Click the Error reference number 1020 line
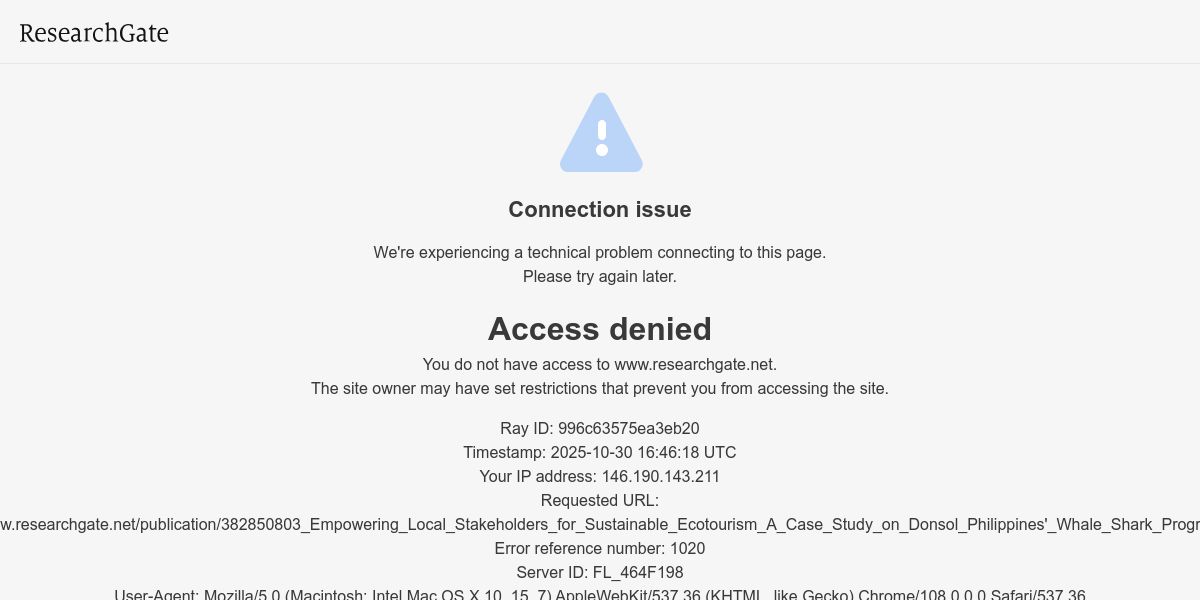This screenshot has height=600, width=1200. (x=600, y=548)
